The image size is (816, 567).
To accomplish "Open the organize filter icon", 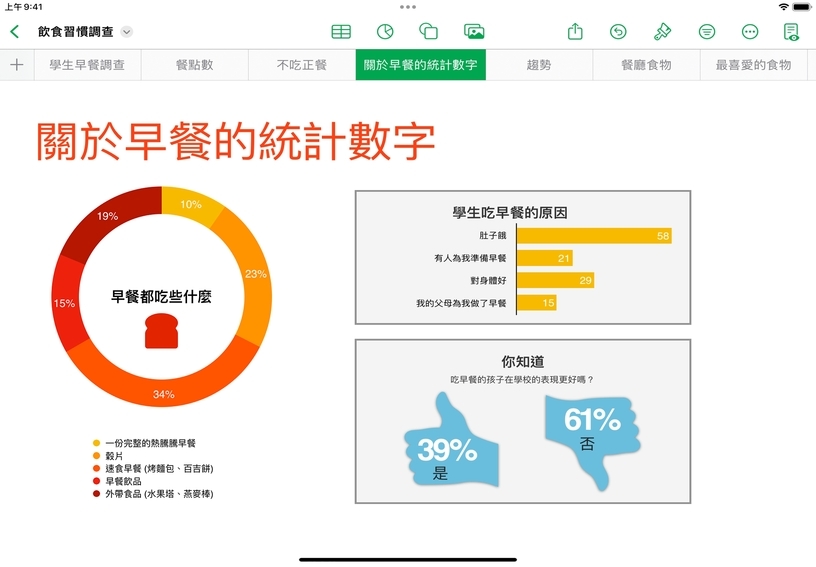I will pyautogui.click(x=707, y=31).
